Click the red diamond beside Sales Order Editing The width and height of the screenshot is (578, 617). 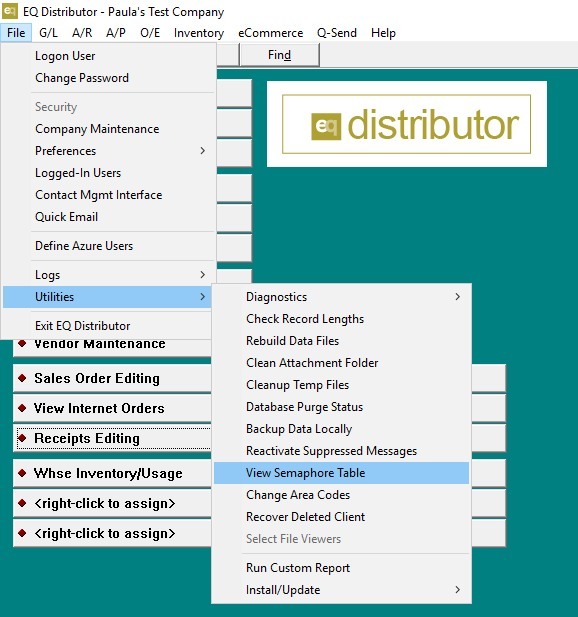click(22, 378)
